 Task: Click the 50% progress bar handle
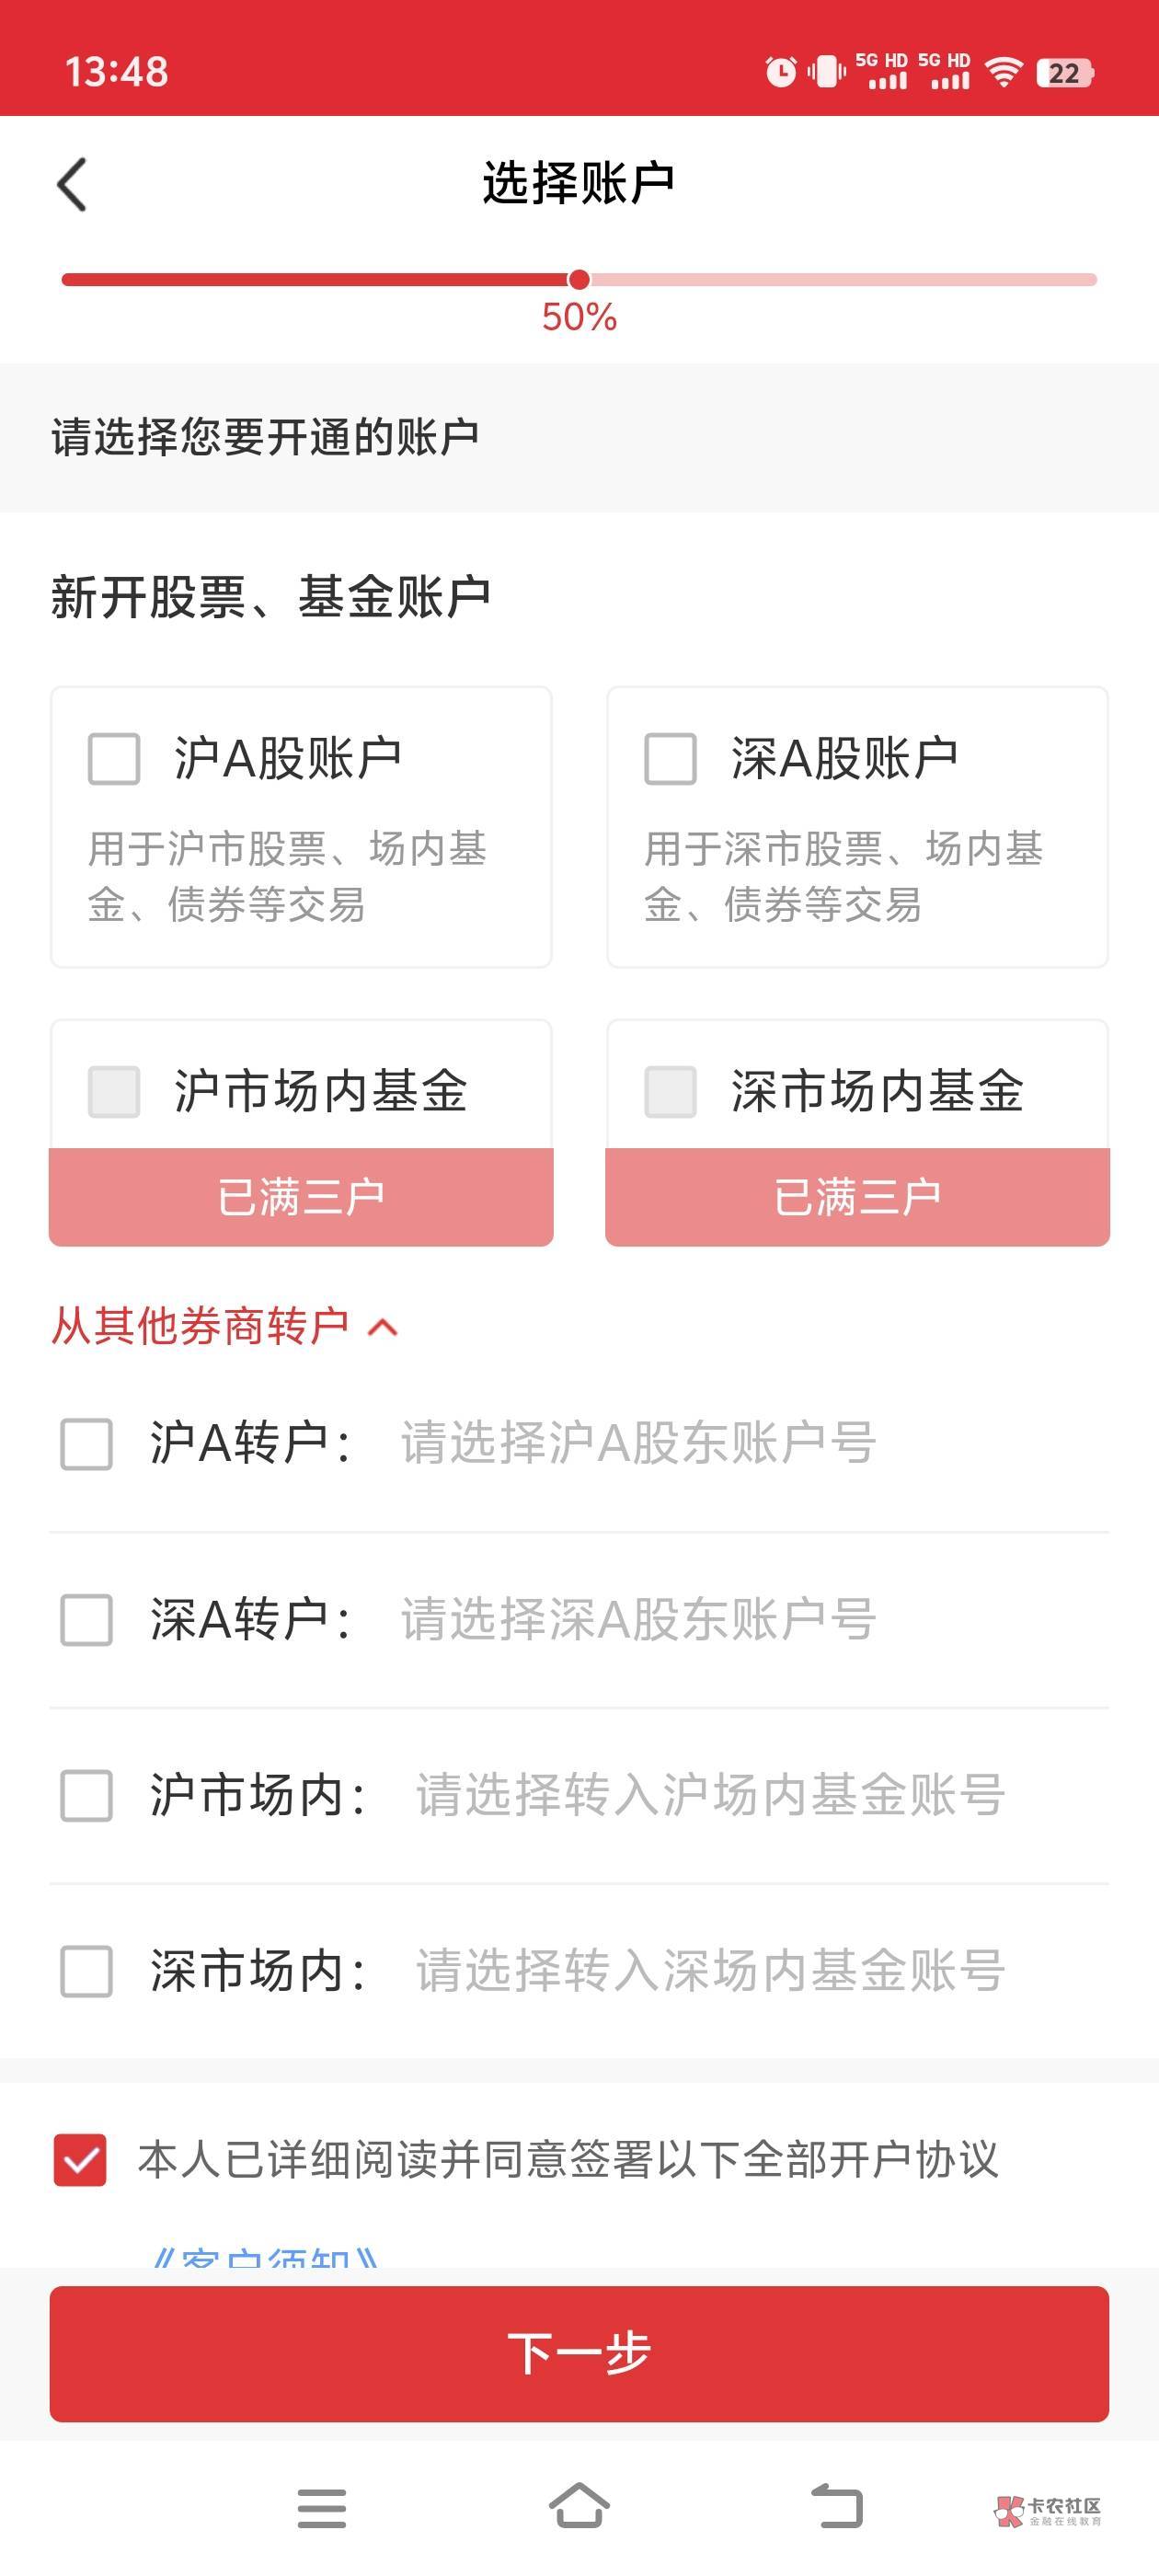pyautogui.click(x=579, y=280)
